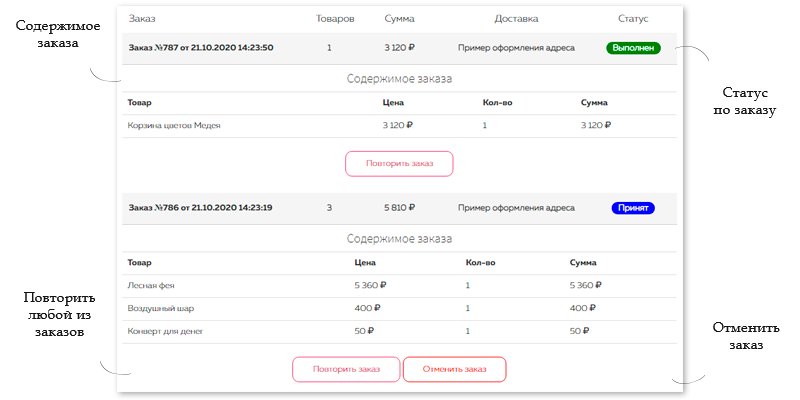Click the lower Повторить заказ button for order 786
Image resolution: width=800 pixels, height=400 pixels.
click(346, 369)
